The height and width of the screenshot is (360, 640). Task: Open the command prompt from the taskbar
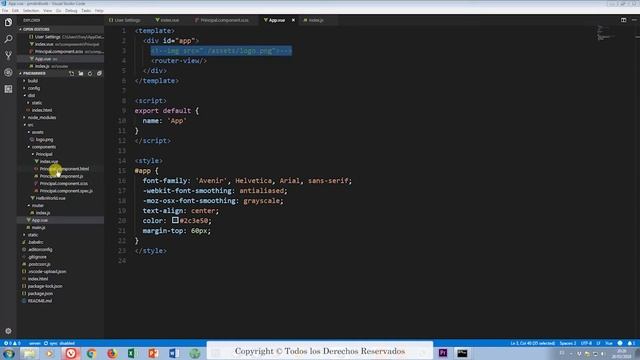click(x=462, y=353)
